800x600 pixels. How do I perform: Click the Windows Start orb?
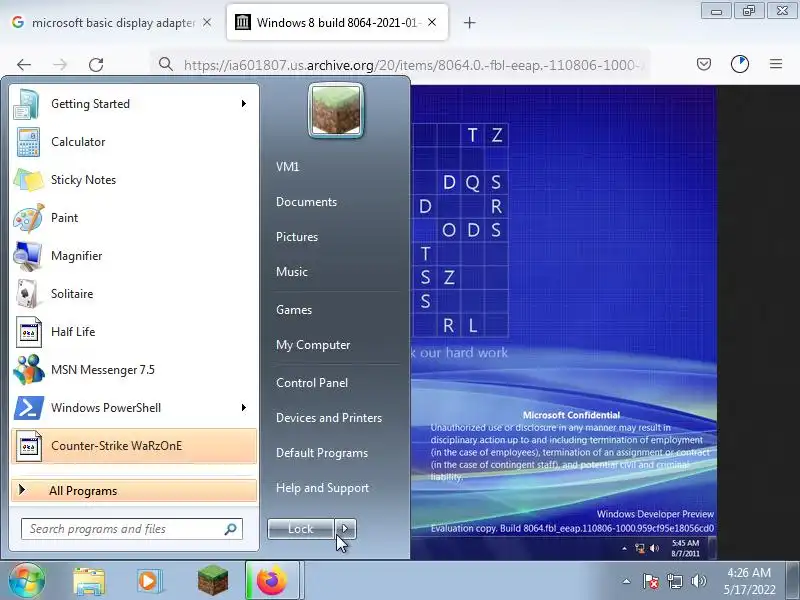point(27,580)
